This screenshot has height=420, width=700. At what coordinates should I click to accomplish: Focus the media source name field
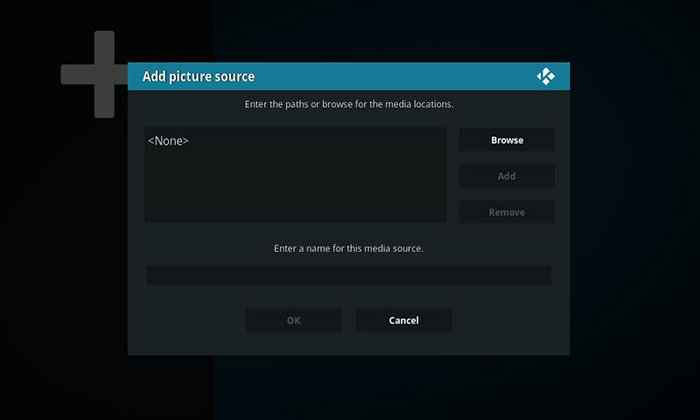349,275
